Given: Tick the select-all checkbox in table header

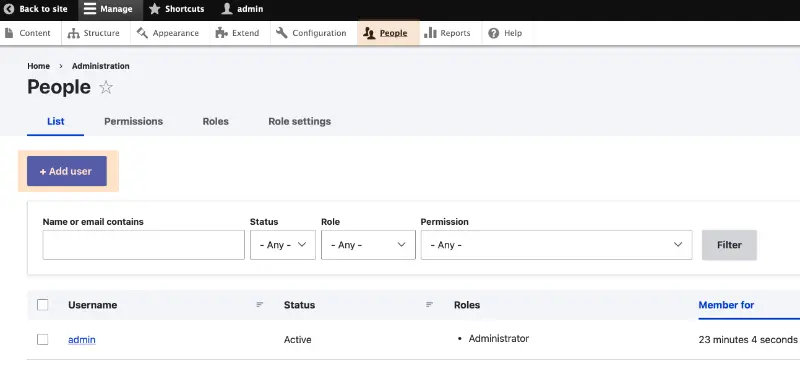Looking at the screenshot, I should coord(43,305).
